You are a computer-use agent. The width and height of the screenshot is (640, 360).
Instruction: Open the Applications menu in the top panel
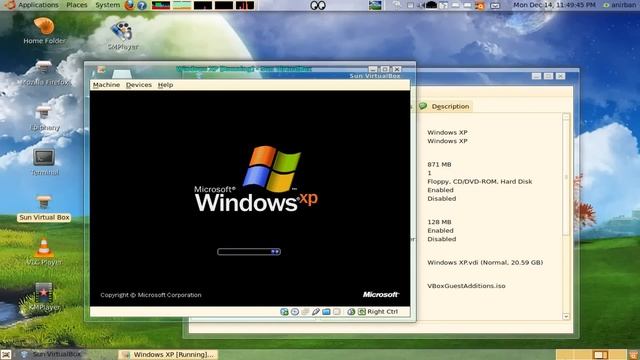[x=38, y=5]
